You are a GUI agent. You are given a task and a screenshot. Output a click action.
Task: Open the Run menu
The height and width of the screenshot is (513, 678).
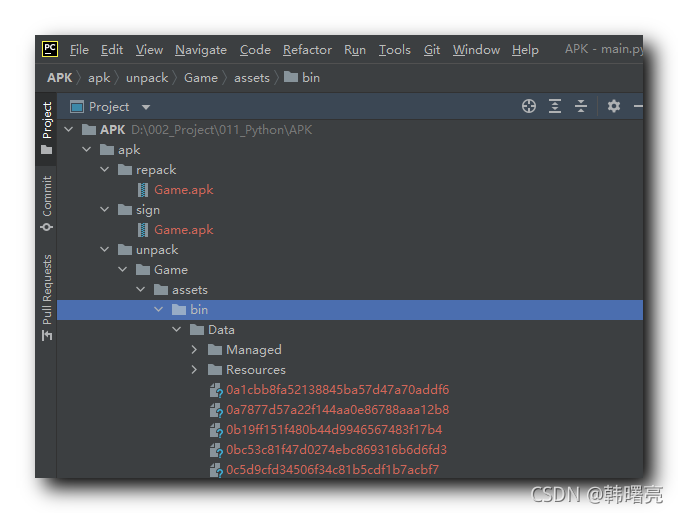point(355,50)
